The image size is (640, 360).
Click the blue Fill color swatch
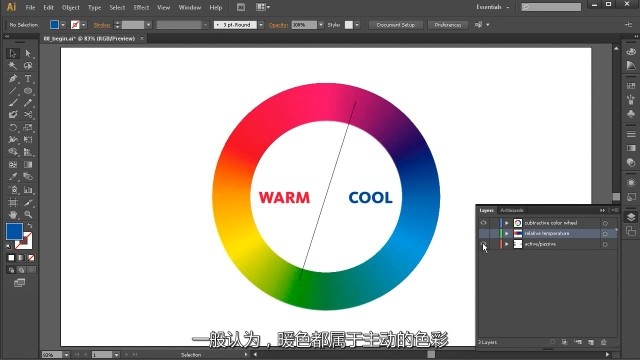click(14, 231)
